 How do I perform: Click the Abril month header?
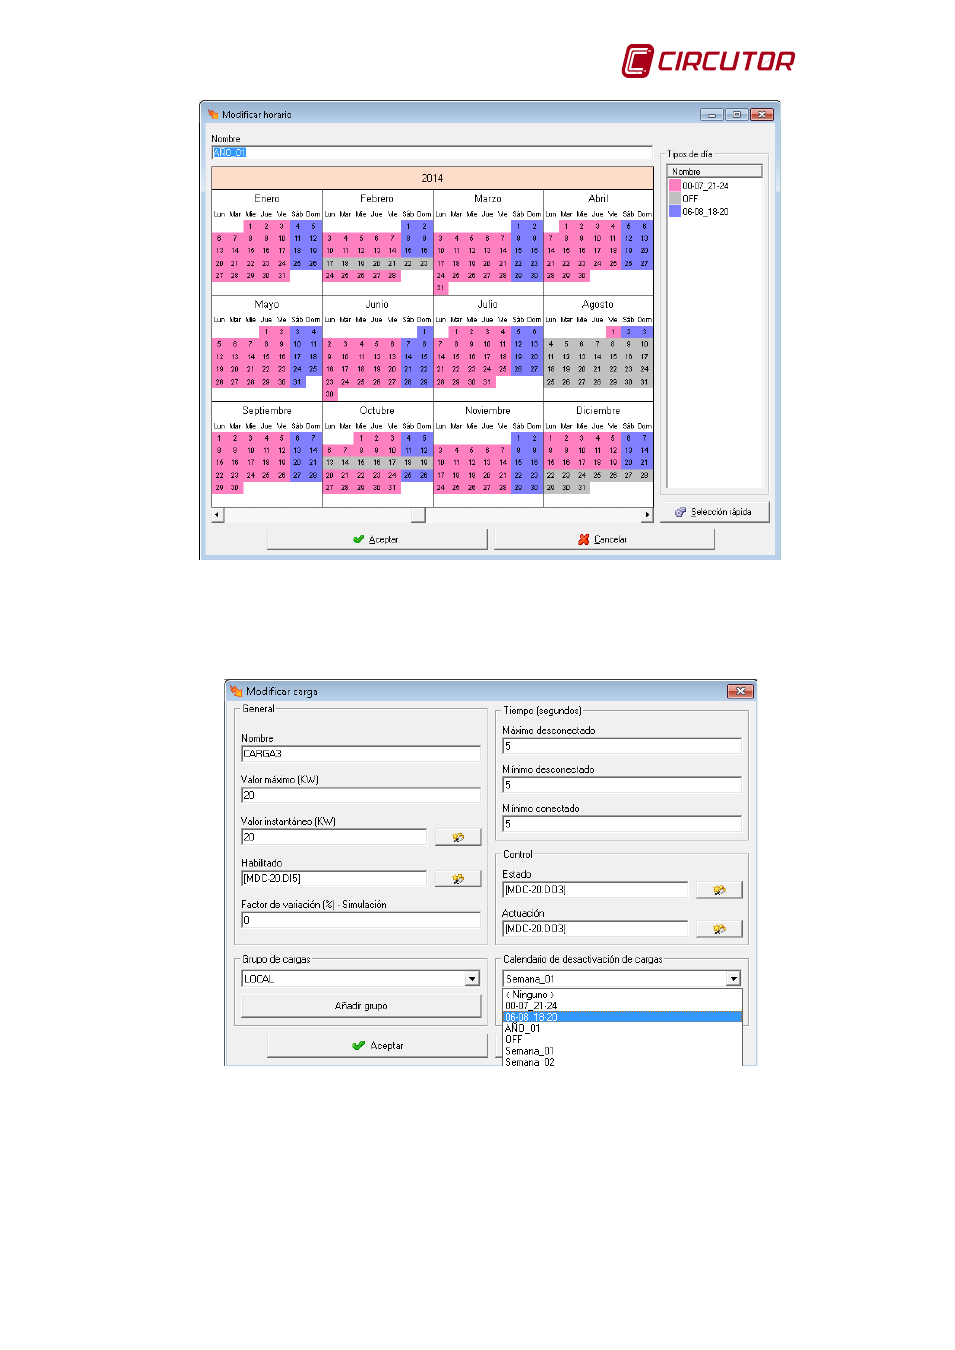598,199
